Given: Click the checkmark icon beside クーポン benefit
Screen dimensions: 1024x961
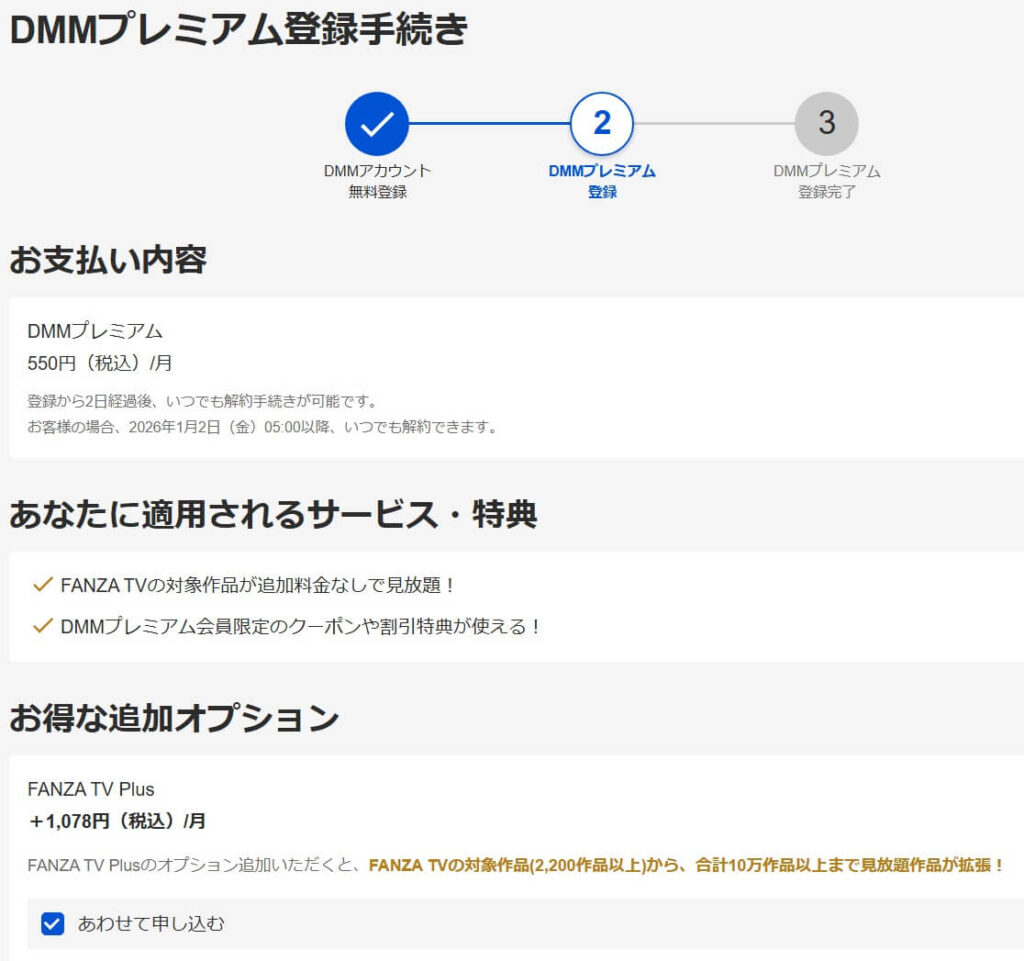Looking at the screenshot, I should point(42,626).
